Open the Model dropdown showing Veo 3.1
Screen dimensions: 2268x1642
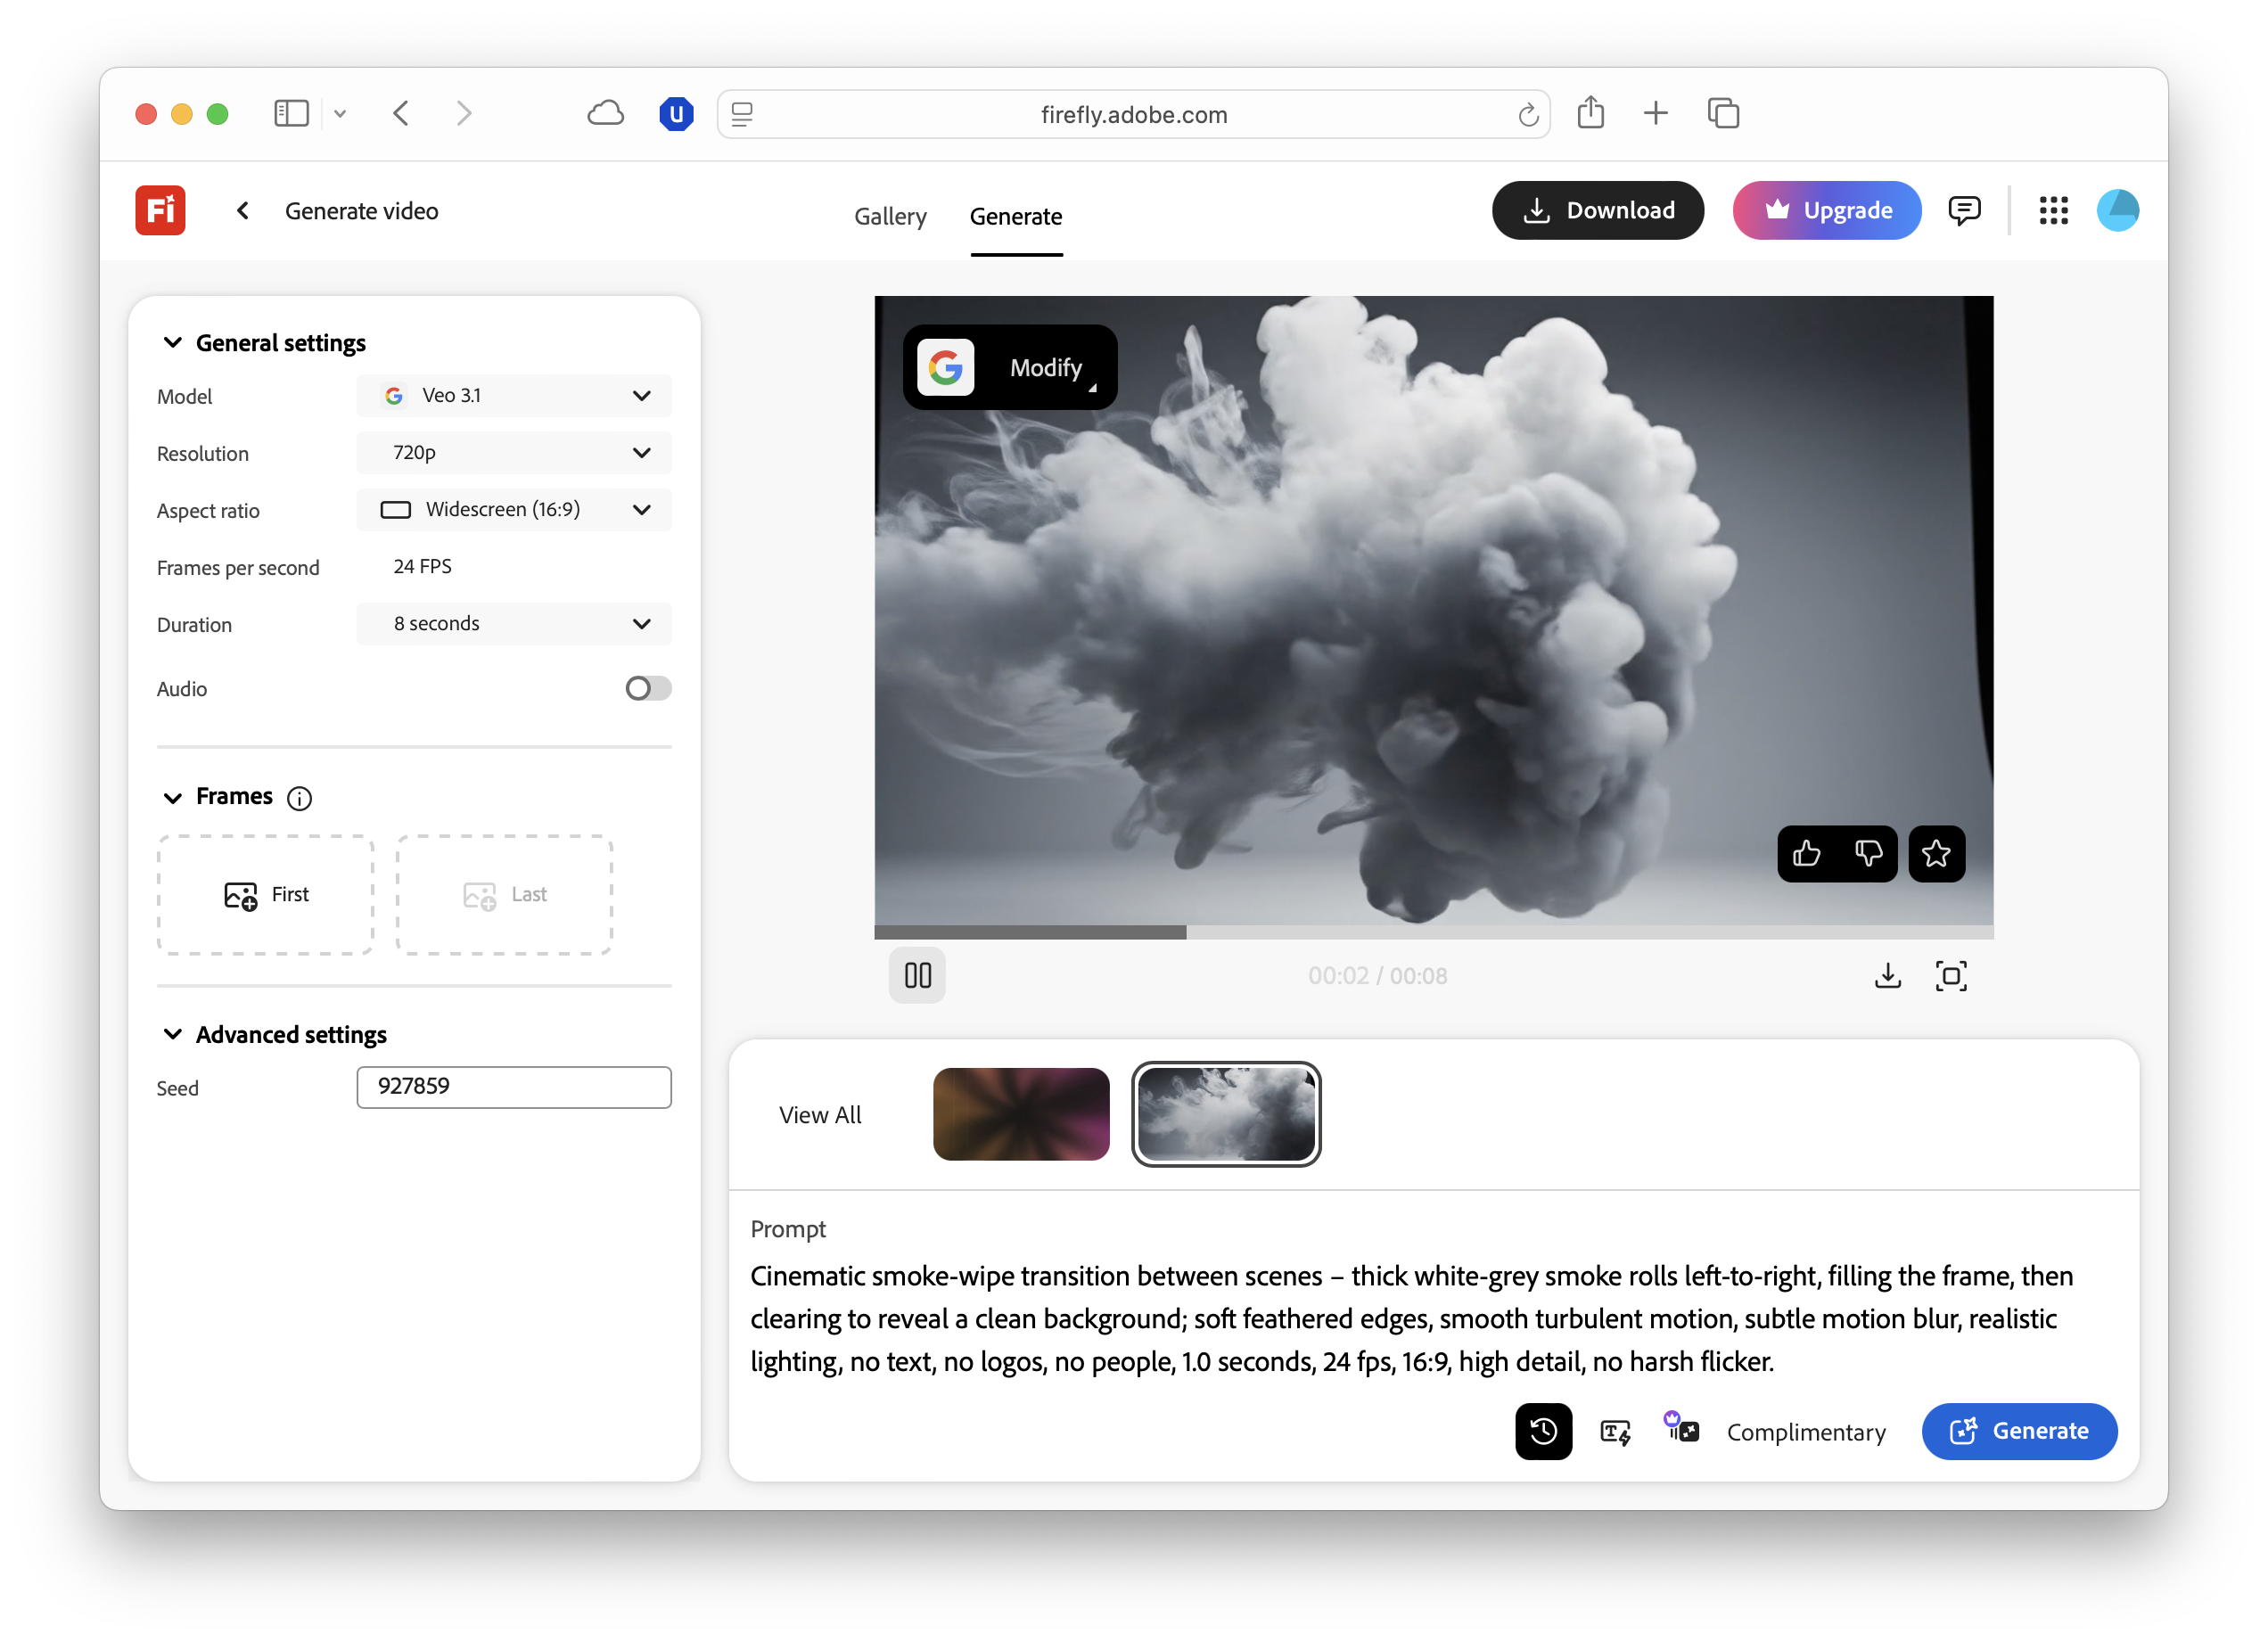pyautogui.click(x=514, y=396)
